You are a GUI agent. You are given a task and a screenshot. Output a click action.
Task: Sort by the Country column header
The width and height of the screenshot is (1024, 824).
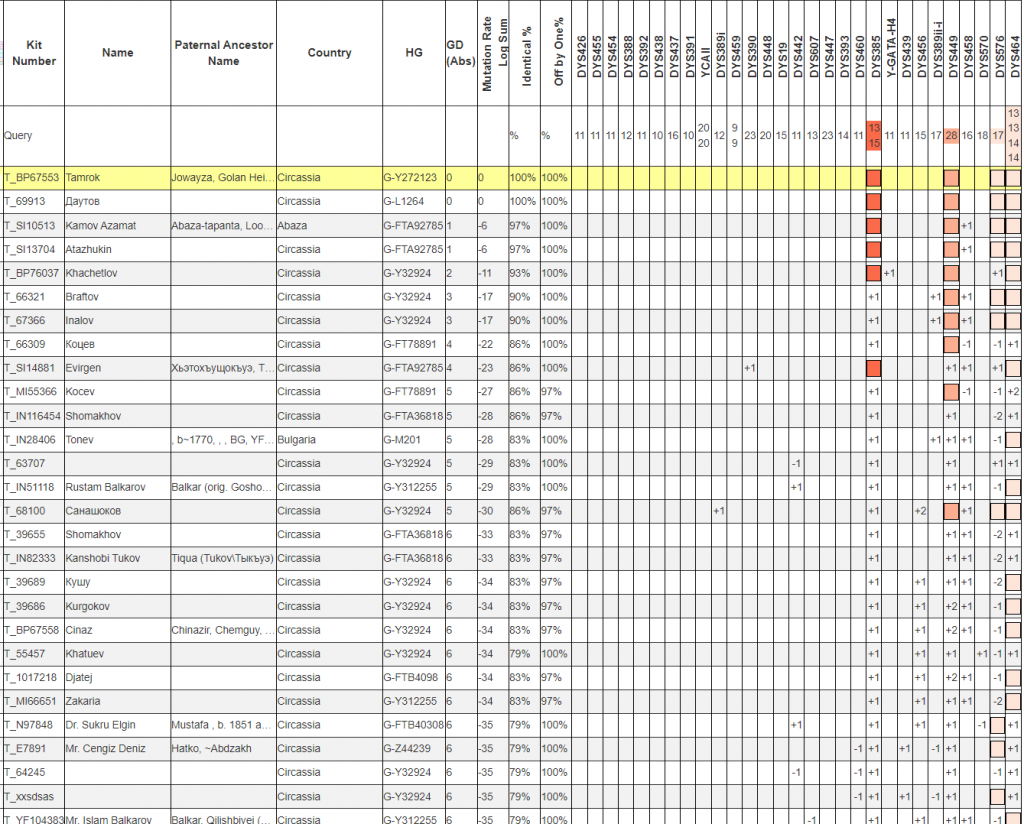click(x=329, y=53)
